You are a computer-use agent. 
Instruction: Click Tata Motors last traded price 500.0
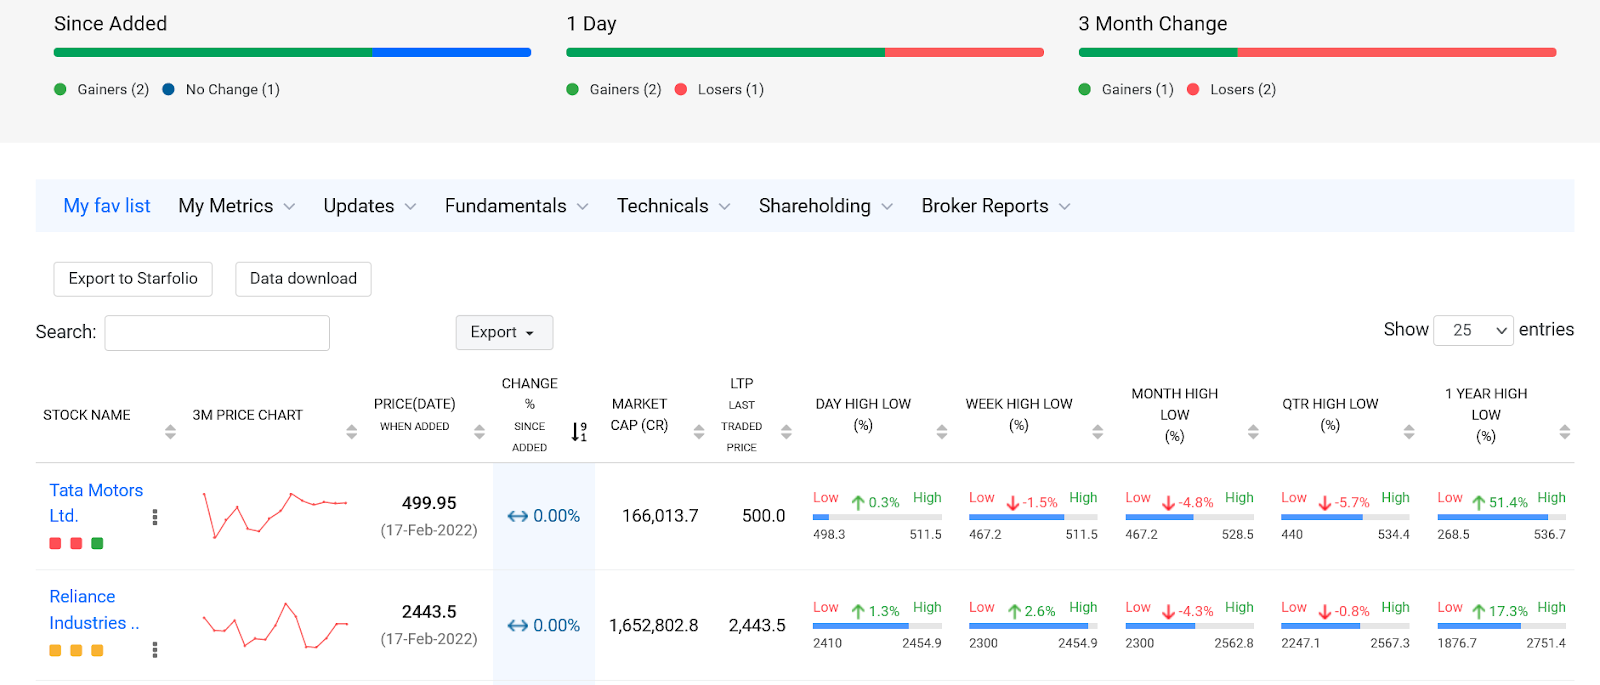pos(764,516)
